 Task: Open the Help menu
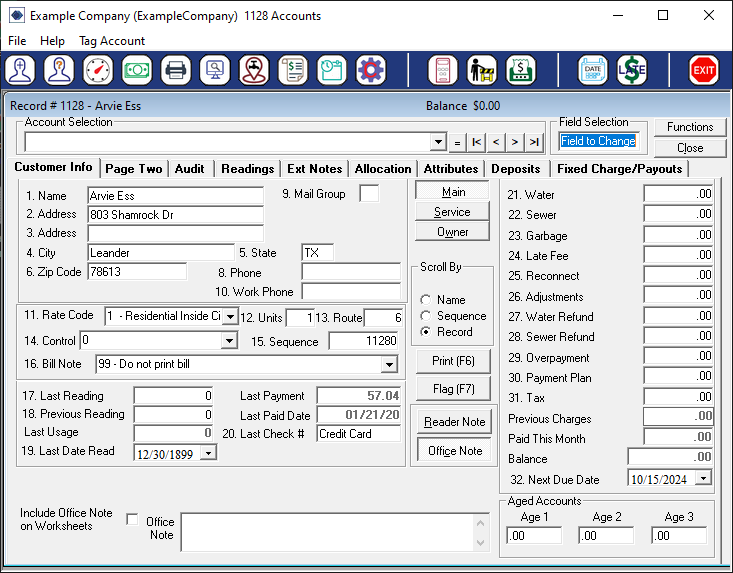(x=52, y=41)
